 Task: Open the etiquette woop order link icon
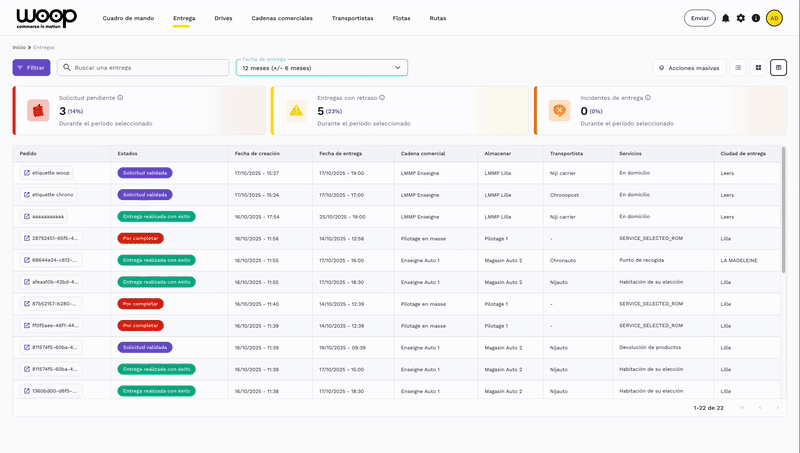coord(27,173)
